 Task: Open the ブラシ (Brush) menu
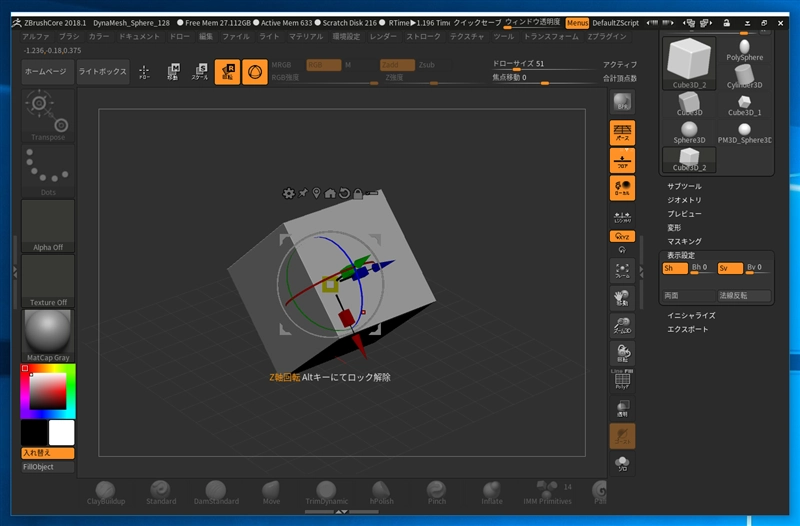tap(69, 37)
